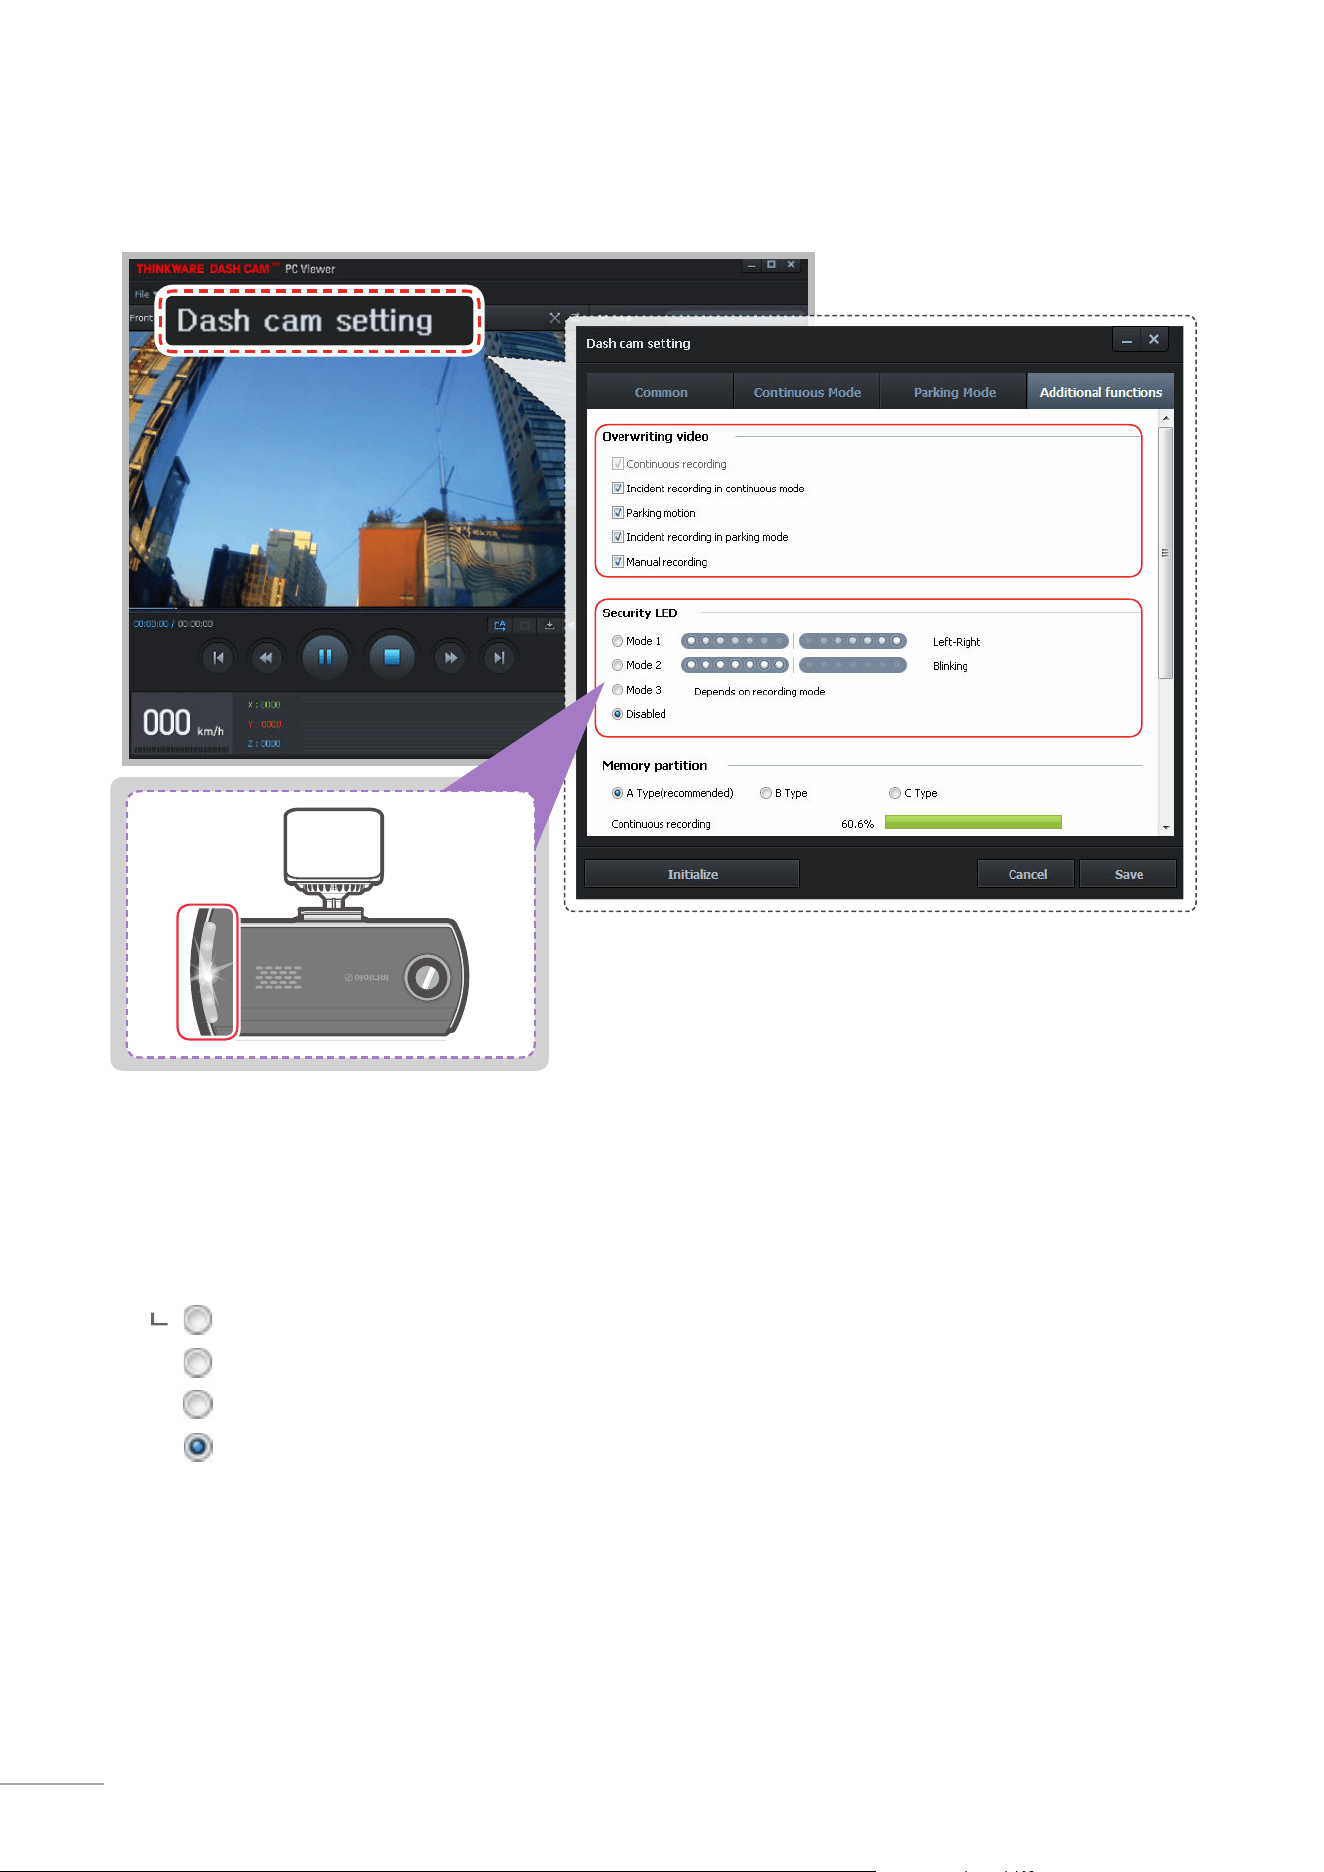This screenshot has height=1872, width=1324.
Task: Pick Security LED Mode 3
Action: click(617, 690)
